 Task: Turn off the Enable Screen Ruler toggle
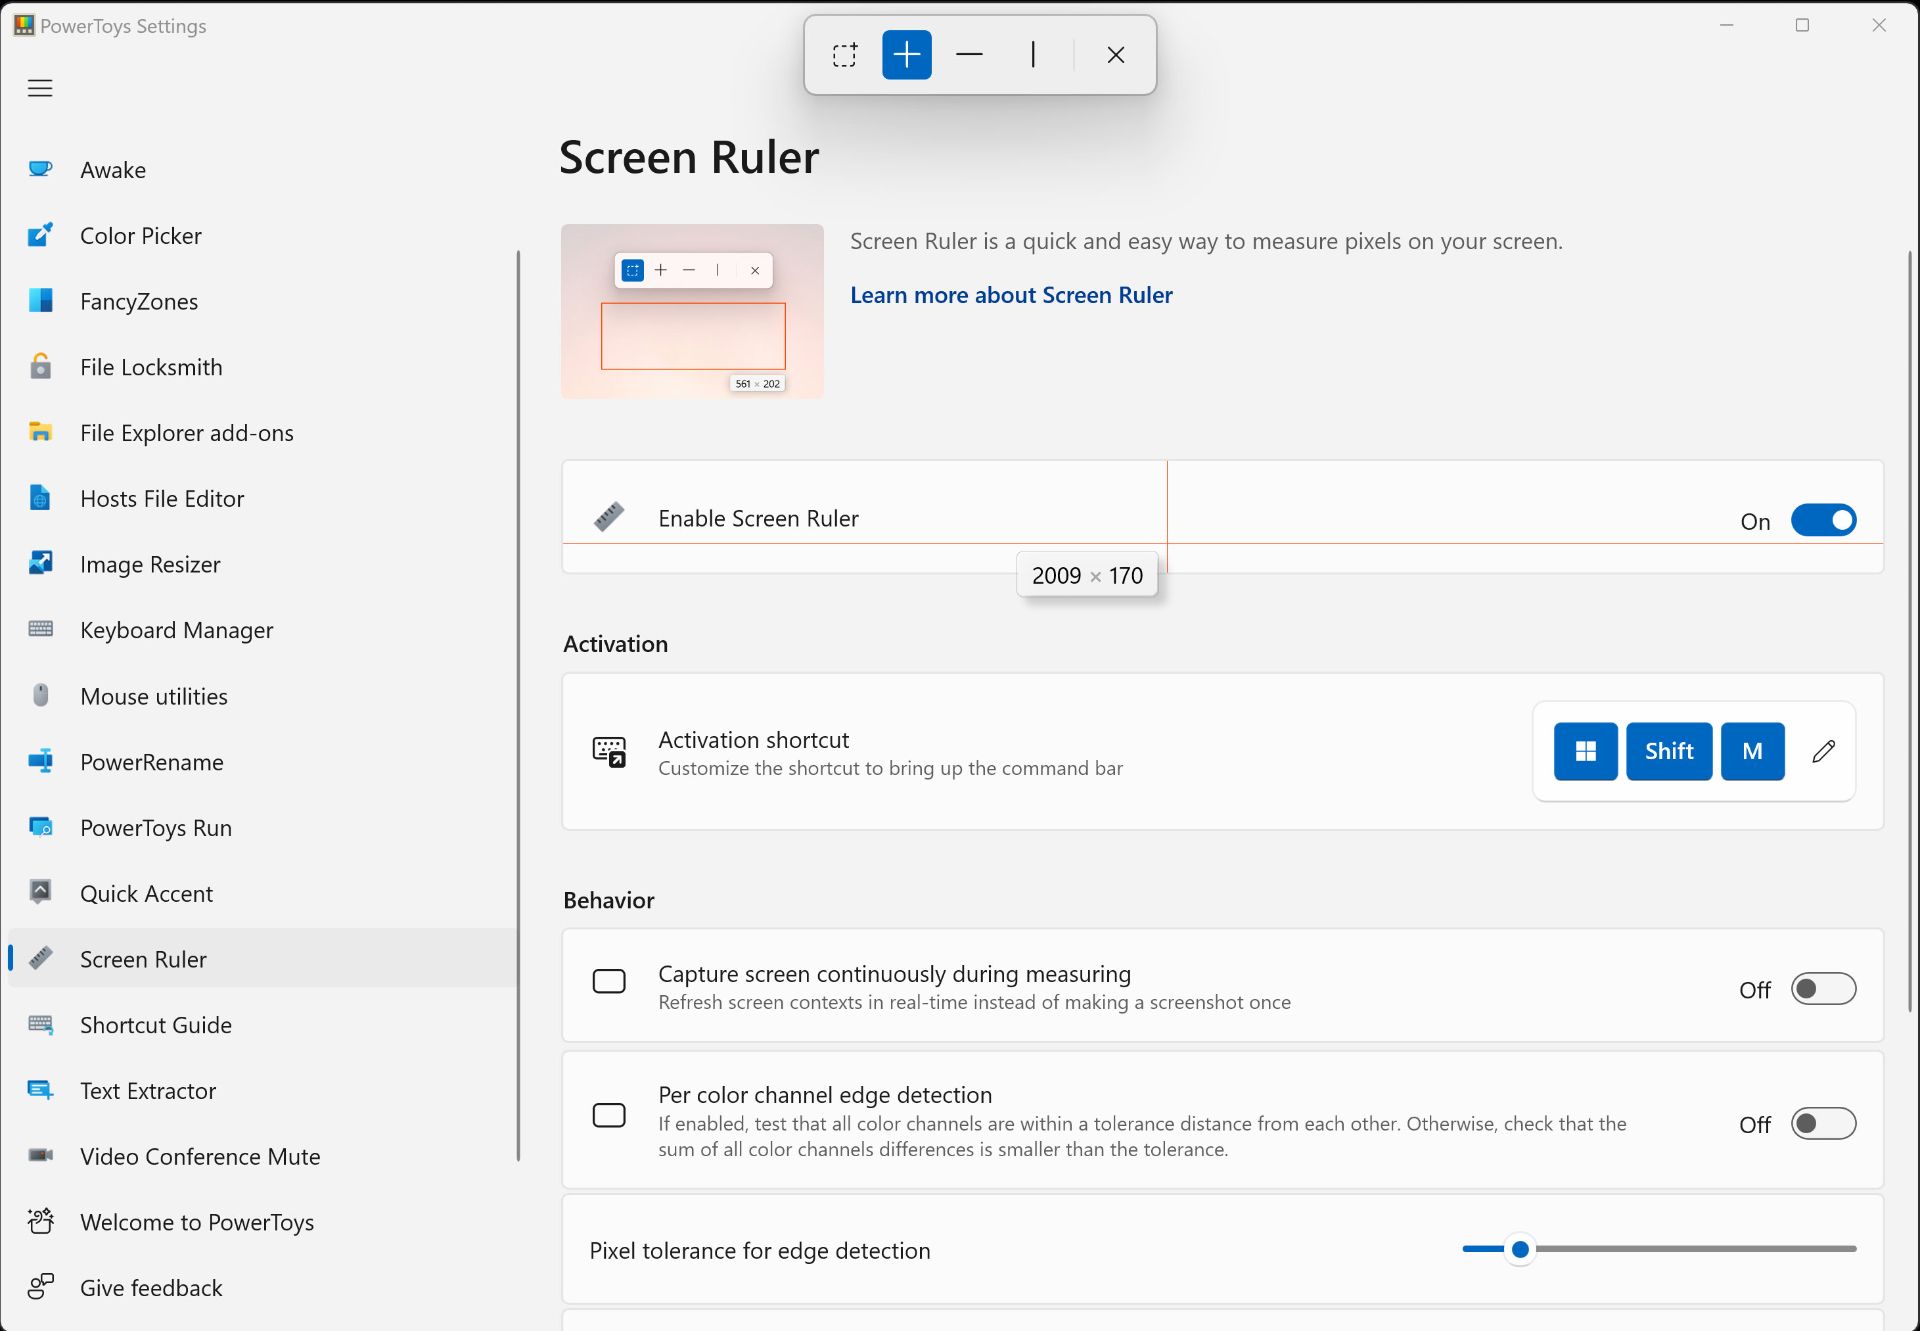click(x=1823, y=520)
